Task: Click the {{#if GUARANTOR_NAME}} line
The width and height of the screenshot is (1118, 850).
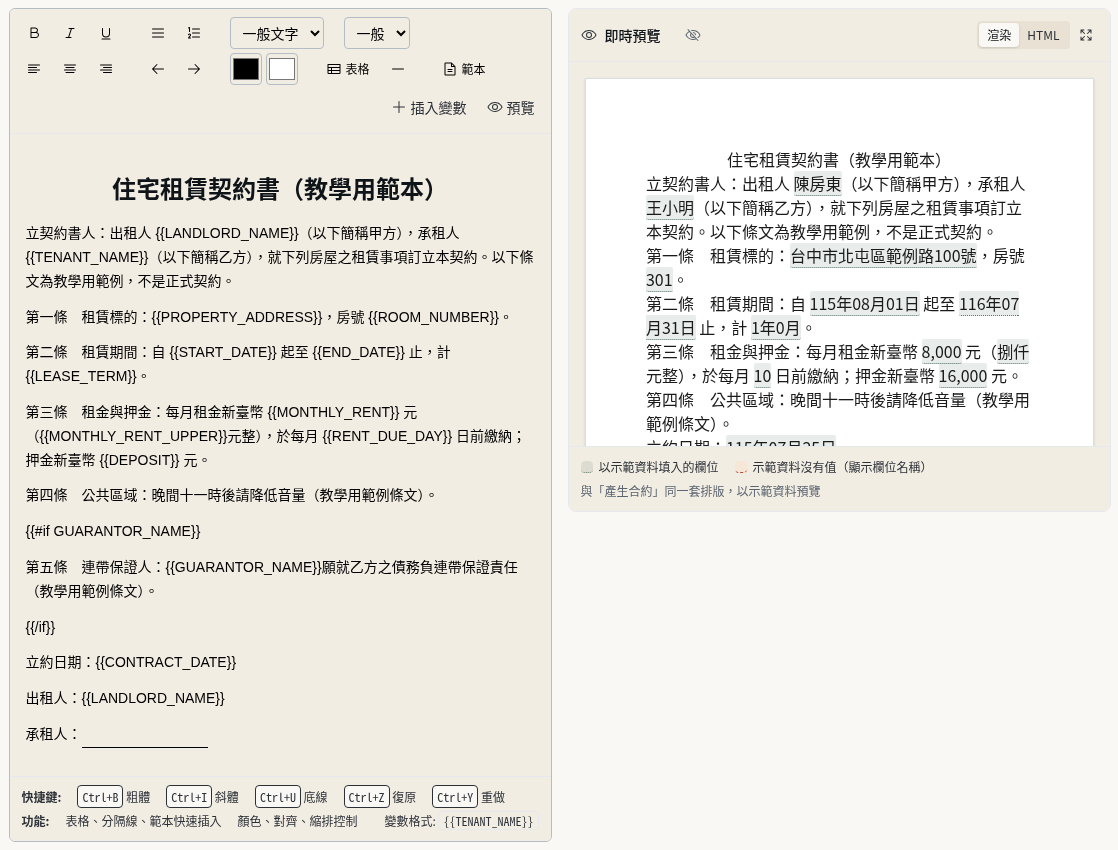Action: (113, 531)
